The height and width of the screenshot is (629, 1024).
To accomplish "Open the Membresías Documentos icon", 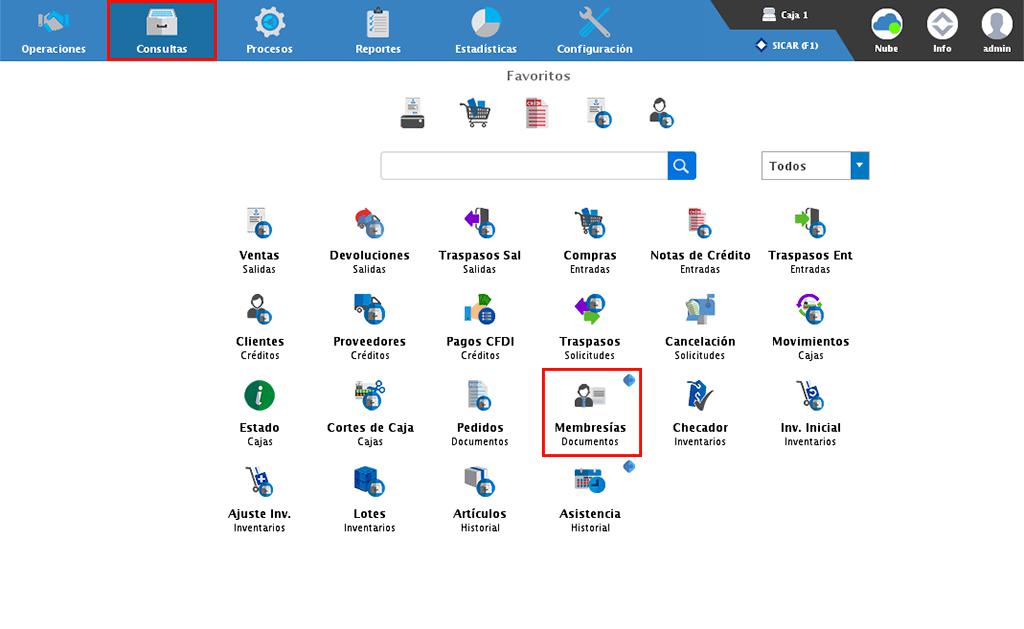I will click(x=590, y=397).
